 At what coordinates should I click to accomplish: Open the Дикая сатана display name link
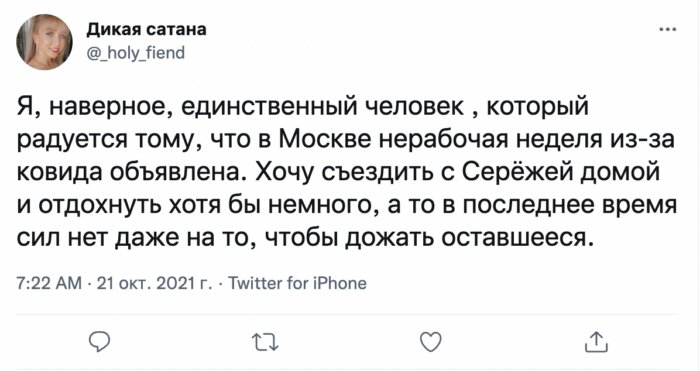coord(146,29)
